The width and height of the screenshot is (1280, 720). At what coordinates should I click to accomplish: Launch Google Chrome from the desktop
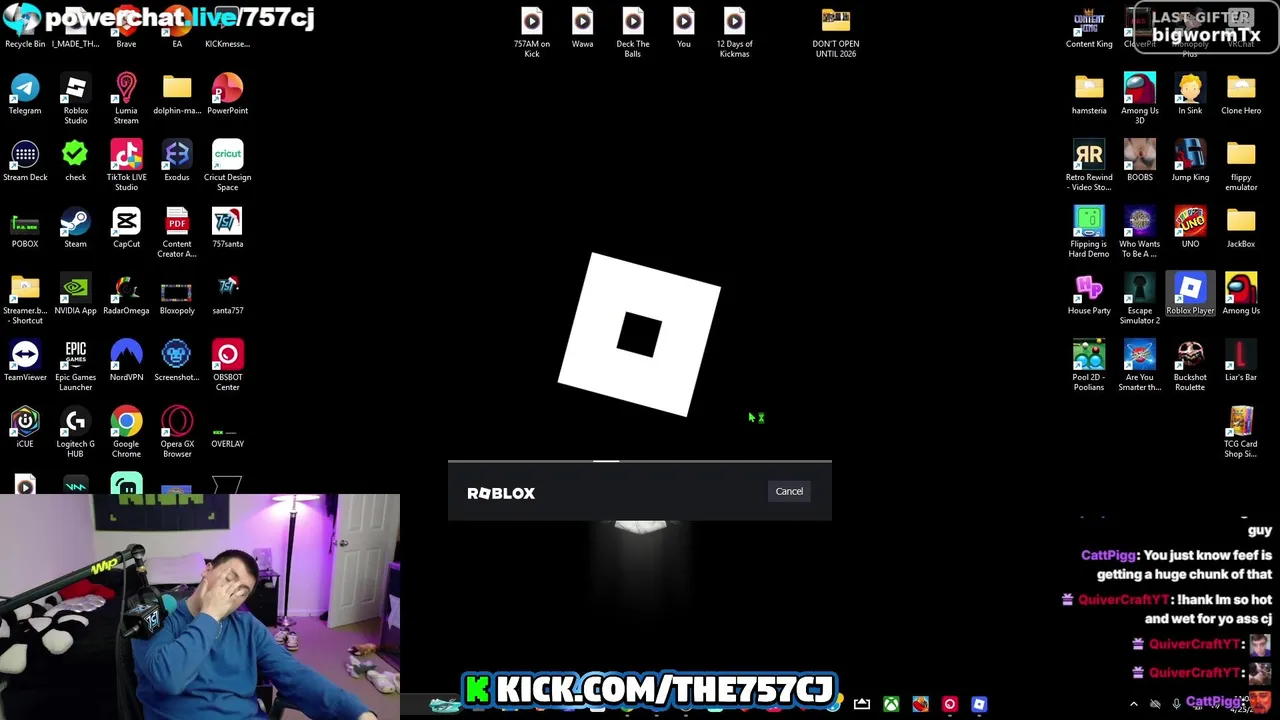(x=126, y=432)
